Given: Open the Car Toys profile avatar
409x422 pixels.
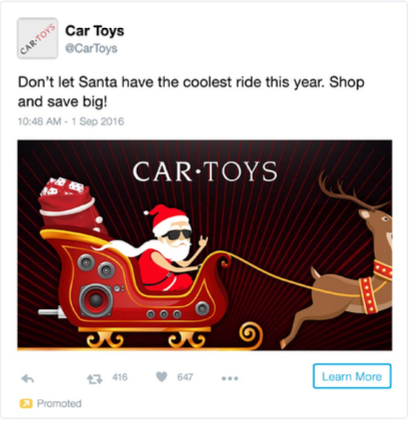Looking at the screenshot, I should pyautogui.click(x=37, y=38).
